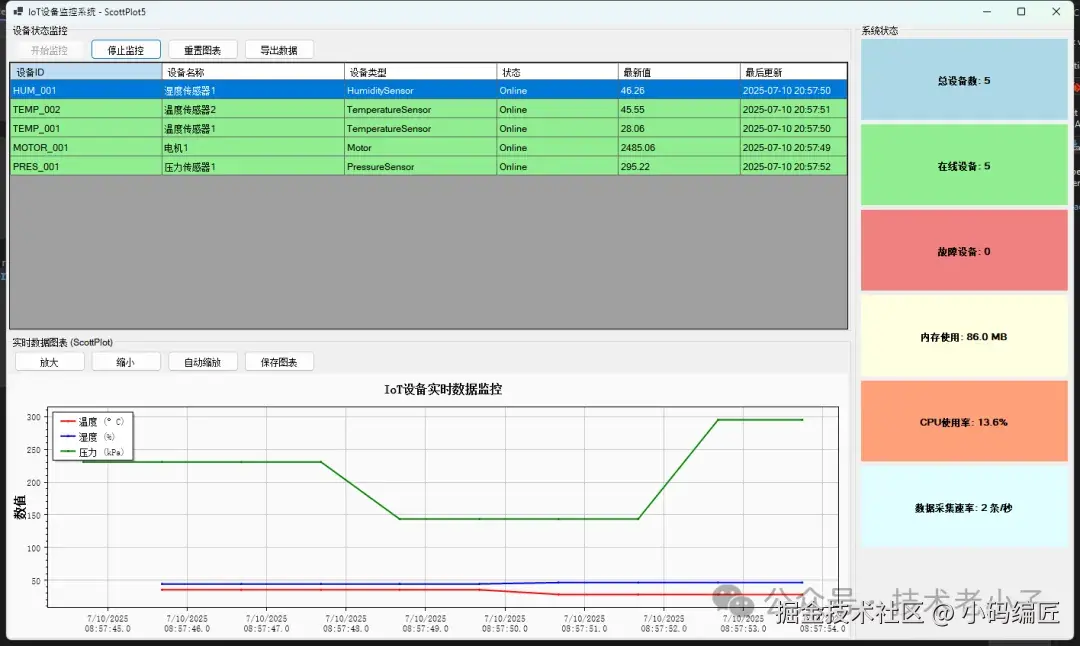Click the 自动缩放 button
The width and height of the screenshot is (1080, 646).
coord(202,362)
